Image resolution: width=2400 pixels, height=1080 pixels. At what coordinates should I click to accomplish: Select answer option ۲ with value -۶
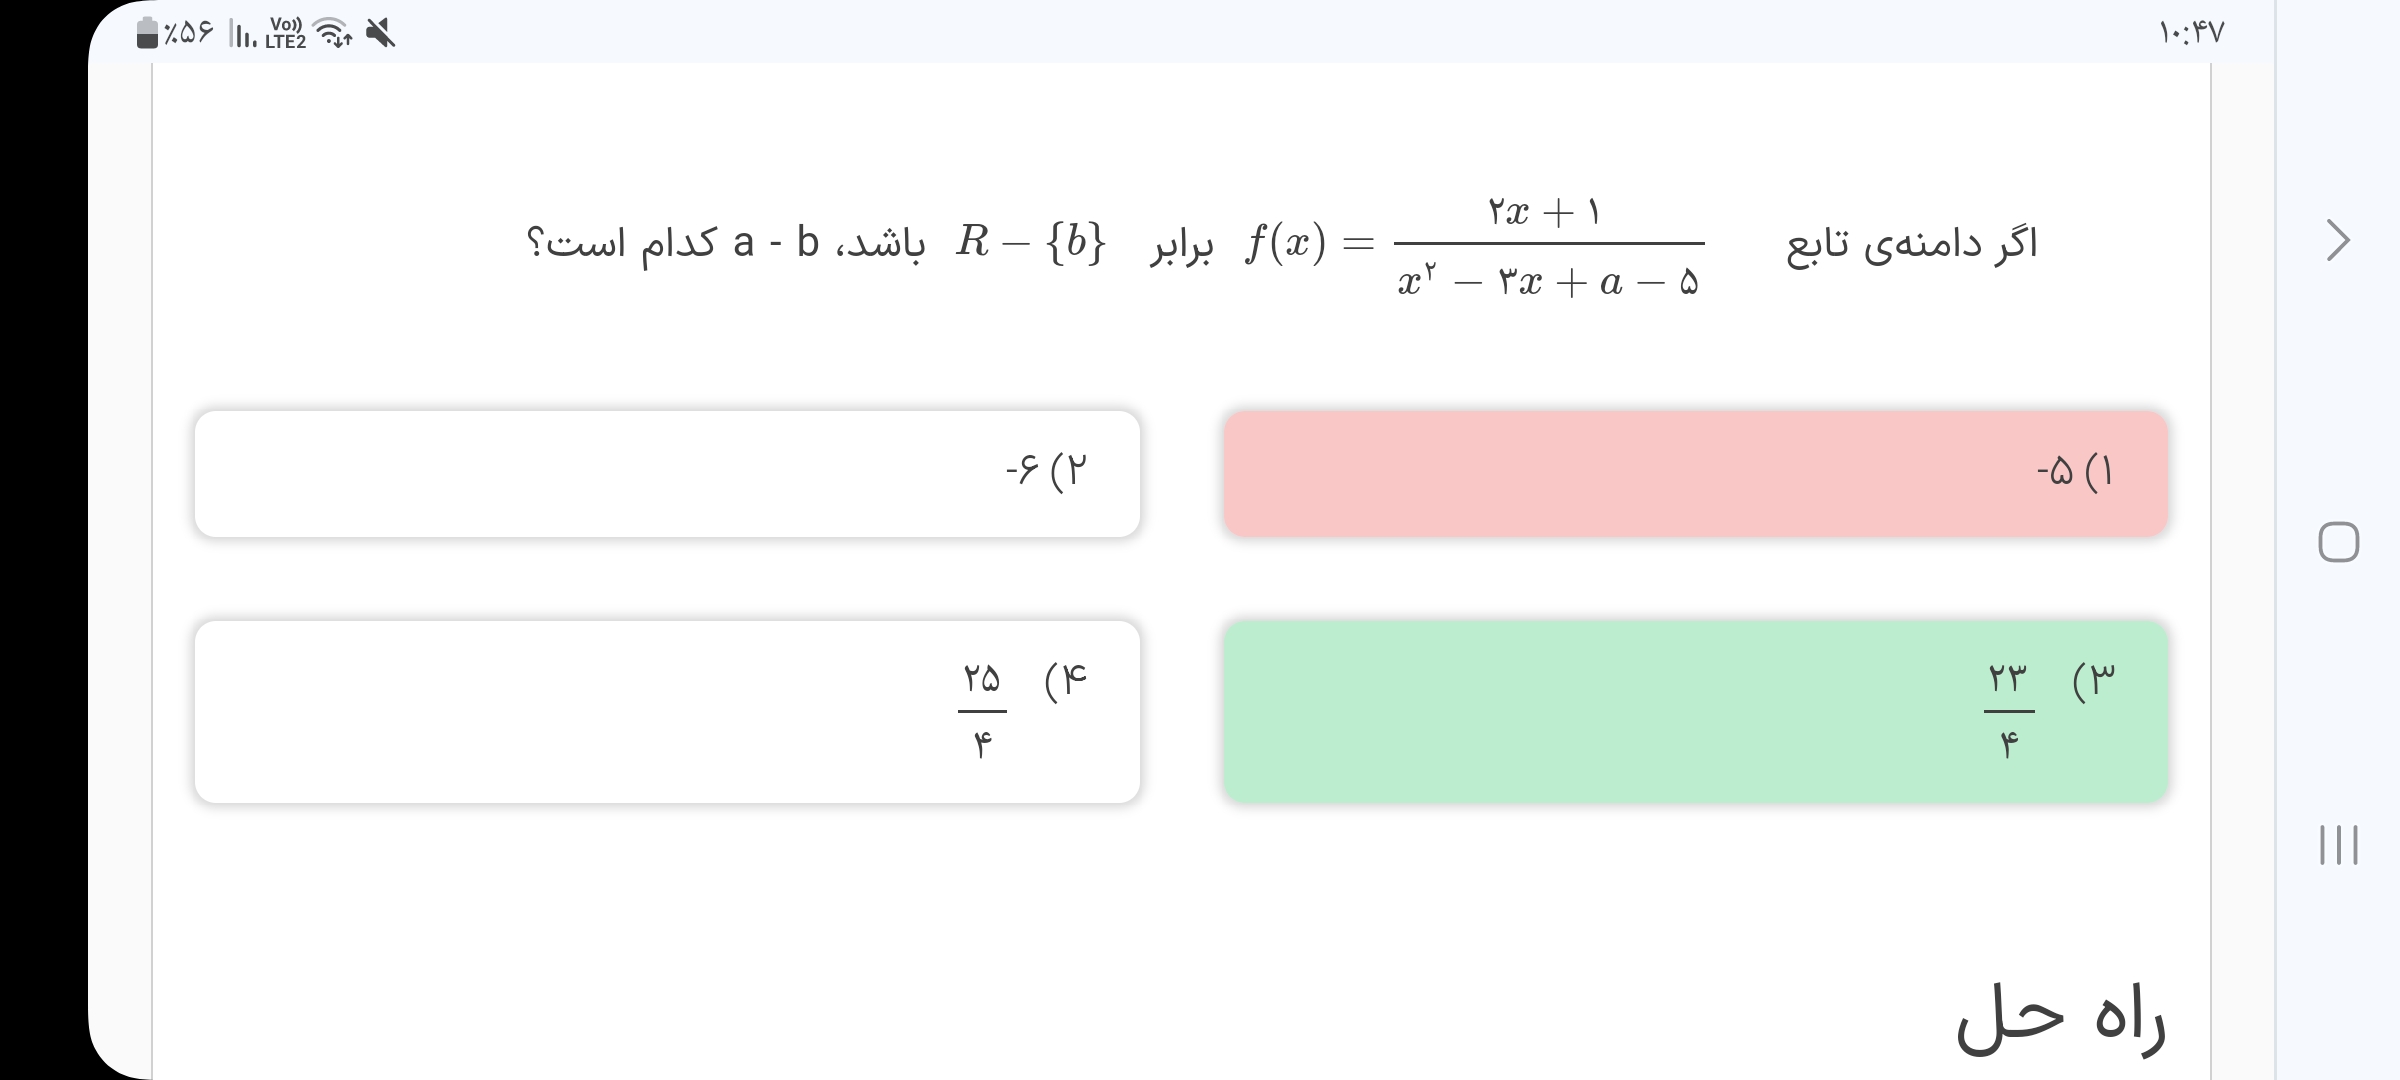tap(667, 474)
